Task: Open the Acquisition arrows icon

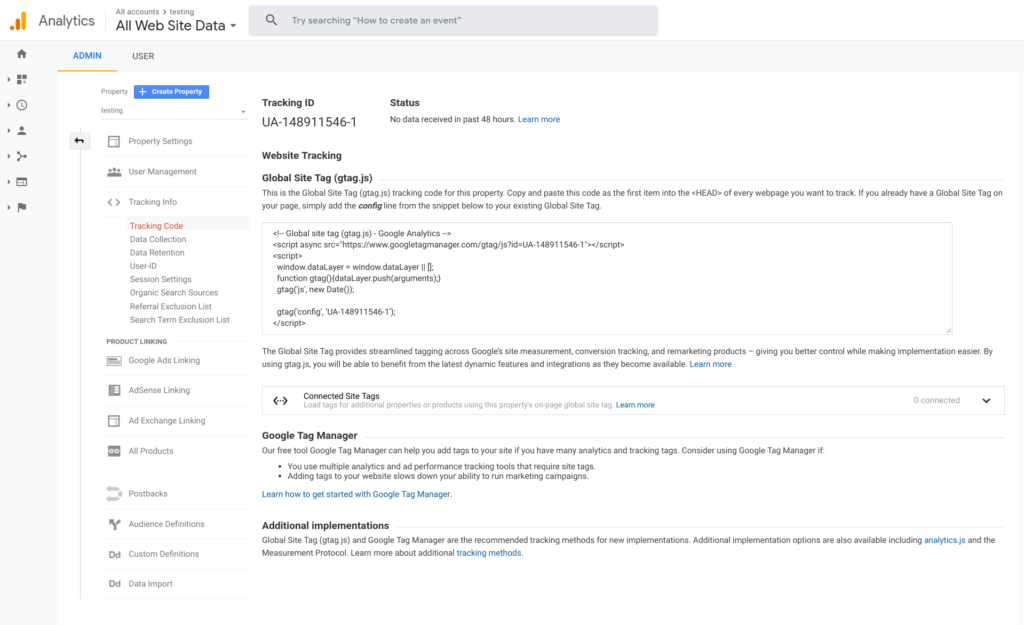Action: 22,156
